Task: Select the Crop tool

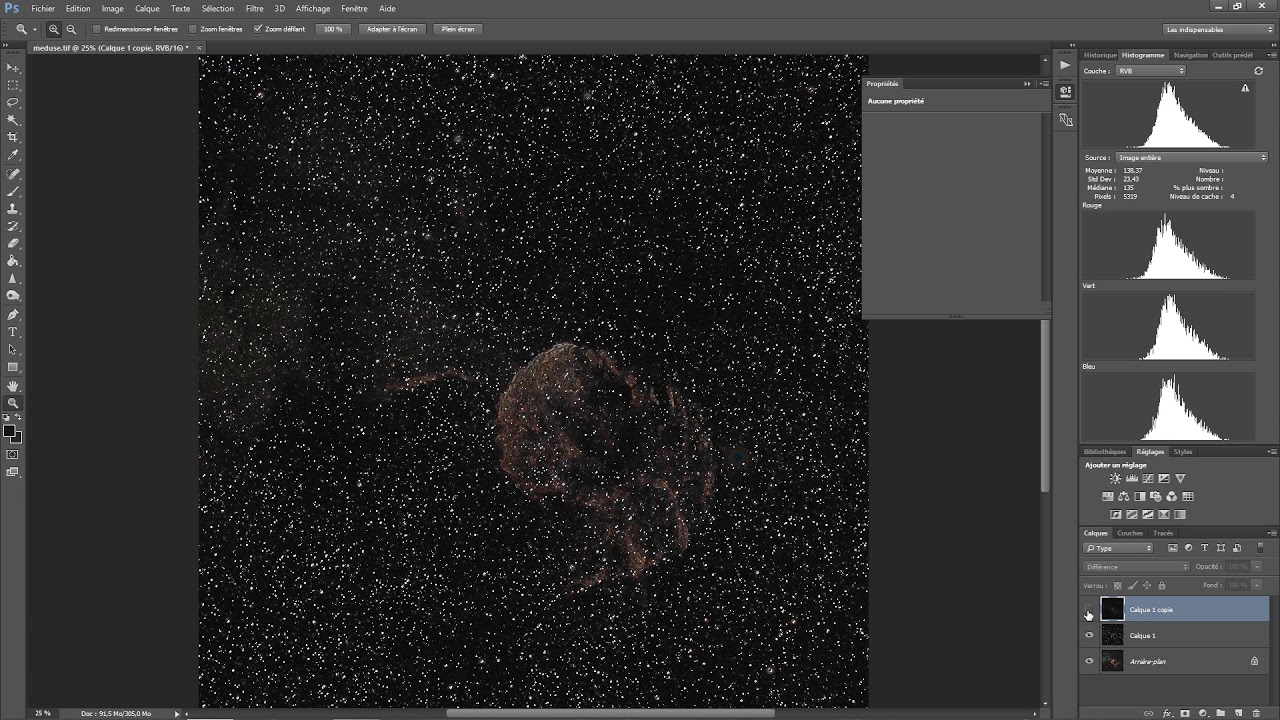Action: click(13, 137)
